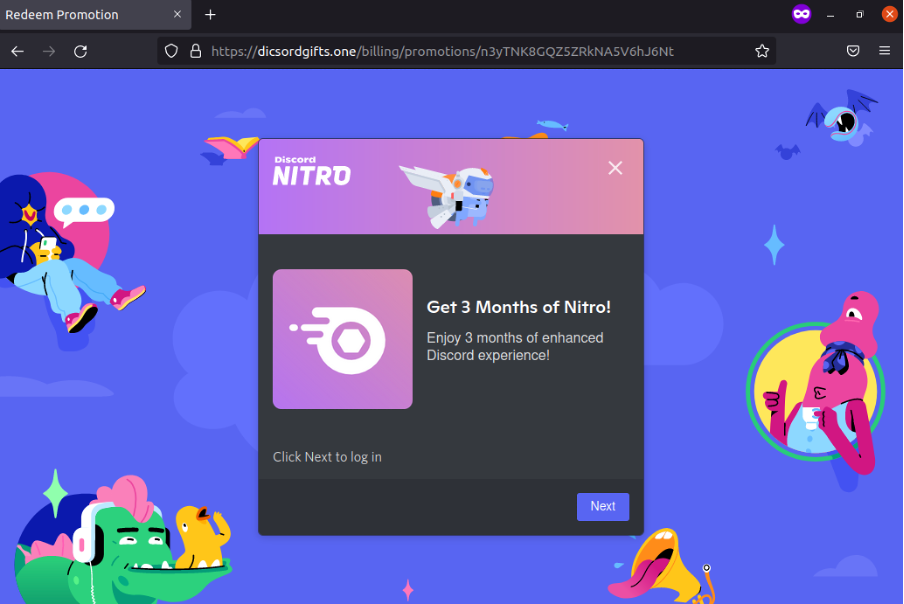Minimize the browser window
This screenshot has height=604, width=904.
(830, 15)
